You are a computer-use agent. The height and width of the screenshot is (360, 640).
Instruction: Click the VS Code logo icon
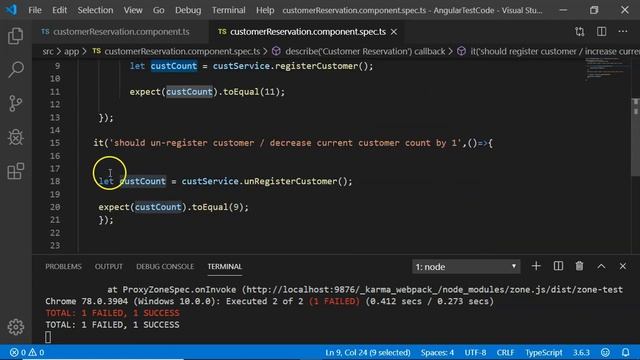click(x=11, y=10)
